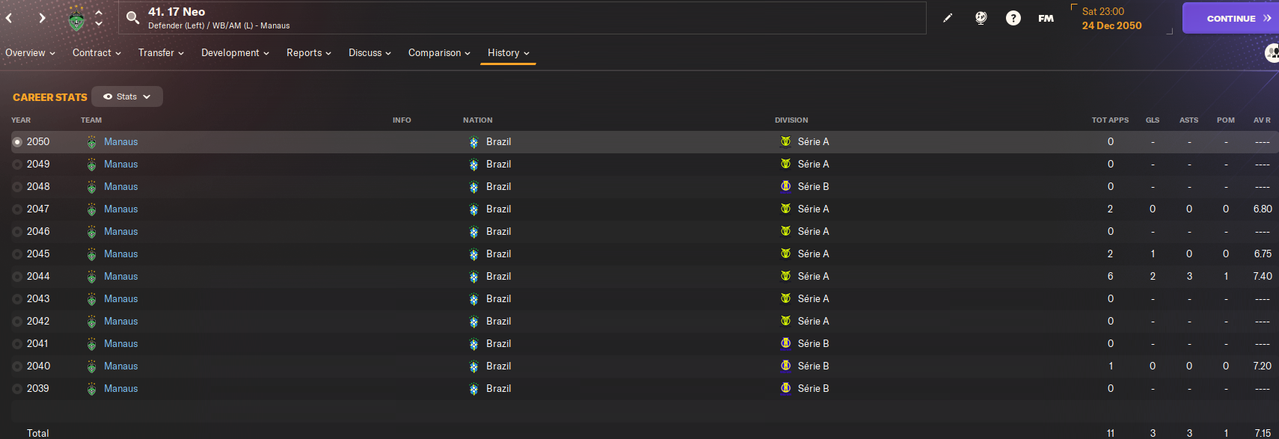Viewport: 1279px width, 439px height.
Task: Select the 2050 season radio button
Action: point(17,142)
